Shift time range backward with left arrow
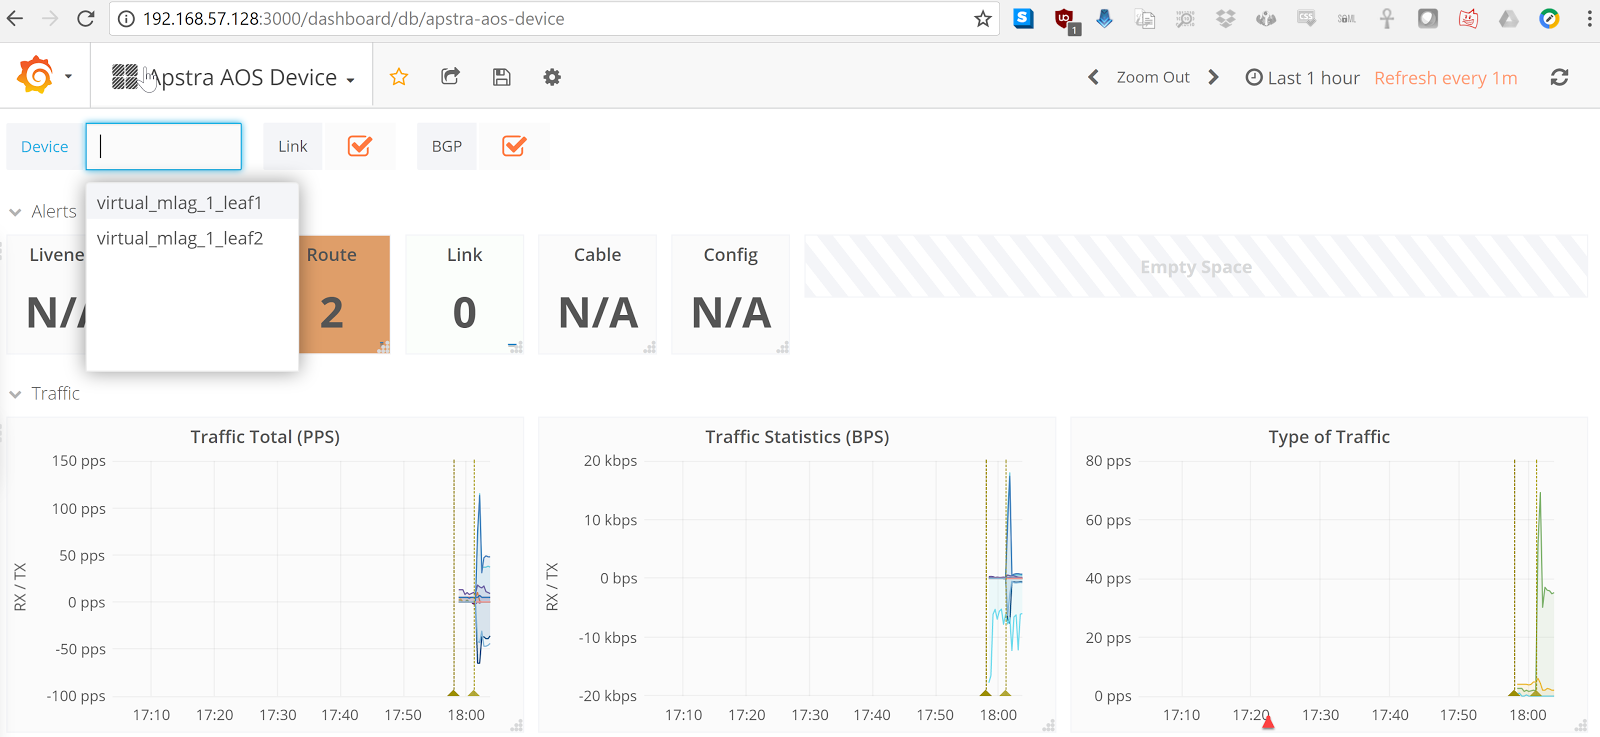This screenshot has height=737, width=1600. 1093,77
